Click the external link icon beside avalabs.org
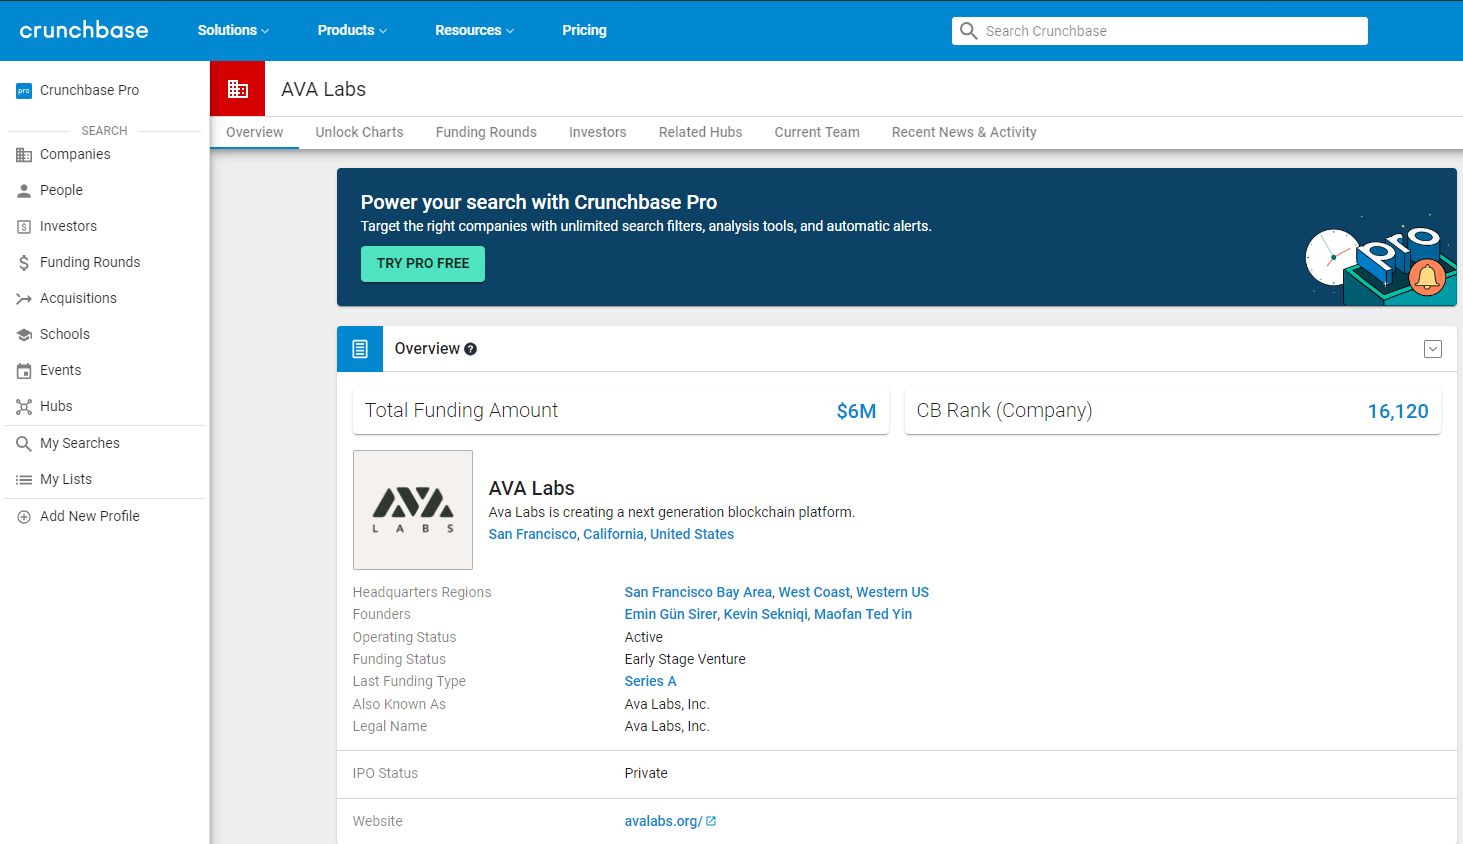This screenshot has height=844, width=1463. coord(711,821)
